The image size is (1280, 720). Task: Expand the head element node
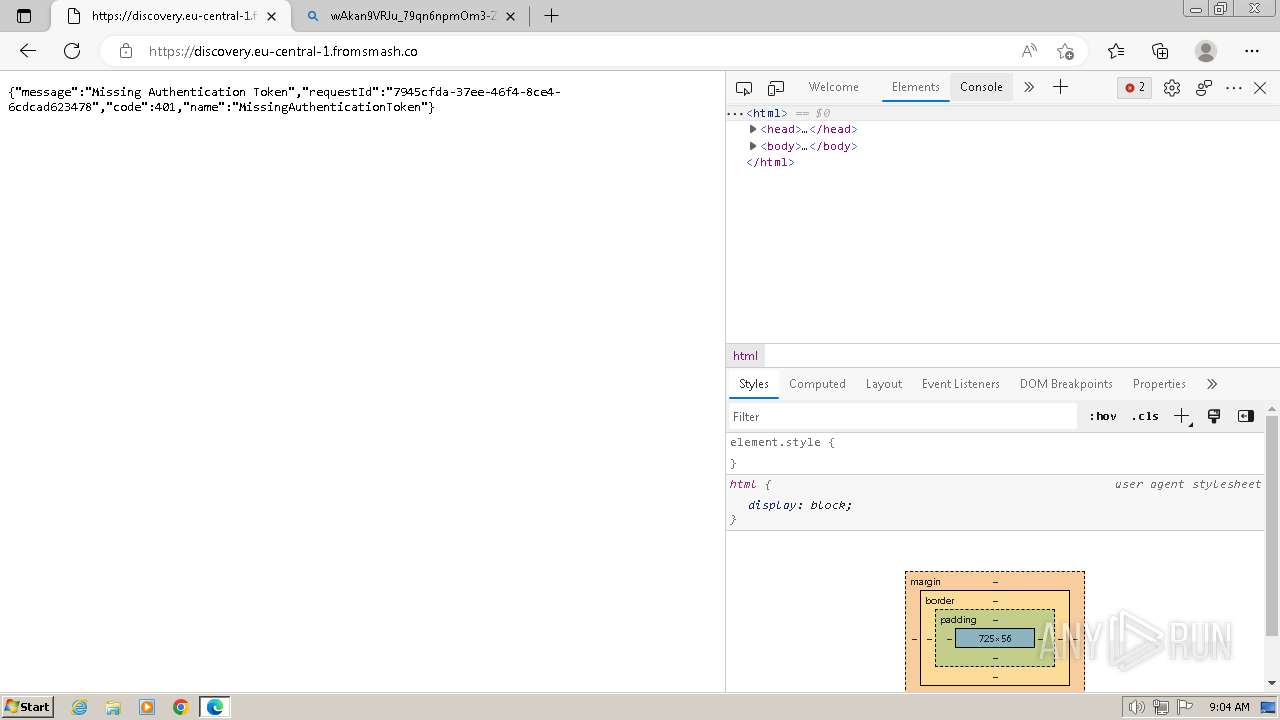[x=753, y=129]
